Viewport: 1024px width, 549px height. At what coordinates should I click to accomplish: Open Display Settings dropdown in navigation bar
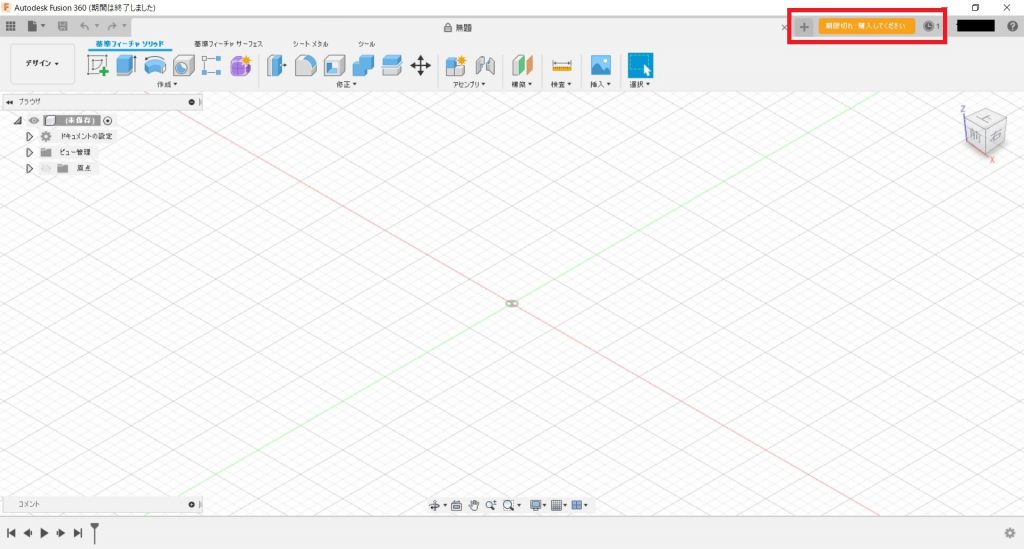(537, 505)
